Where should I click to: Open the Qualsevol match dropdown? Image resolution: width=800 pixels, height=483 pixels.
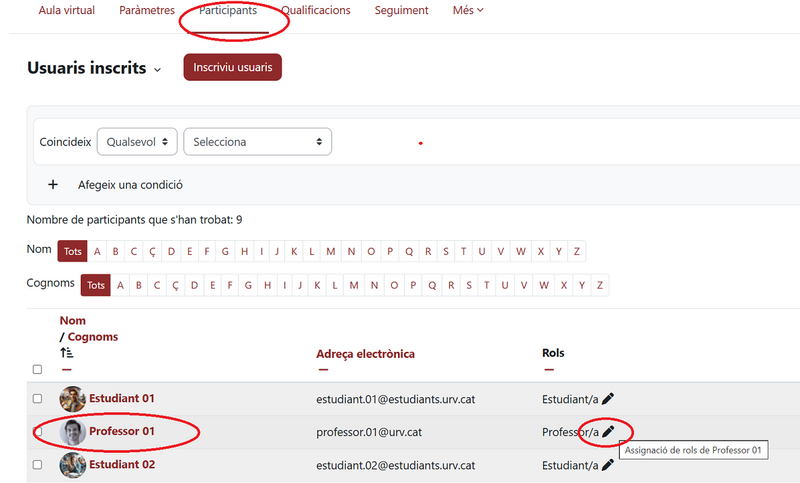(x=138, y=142)
